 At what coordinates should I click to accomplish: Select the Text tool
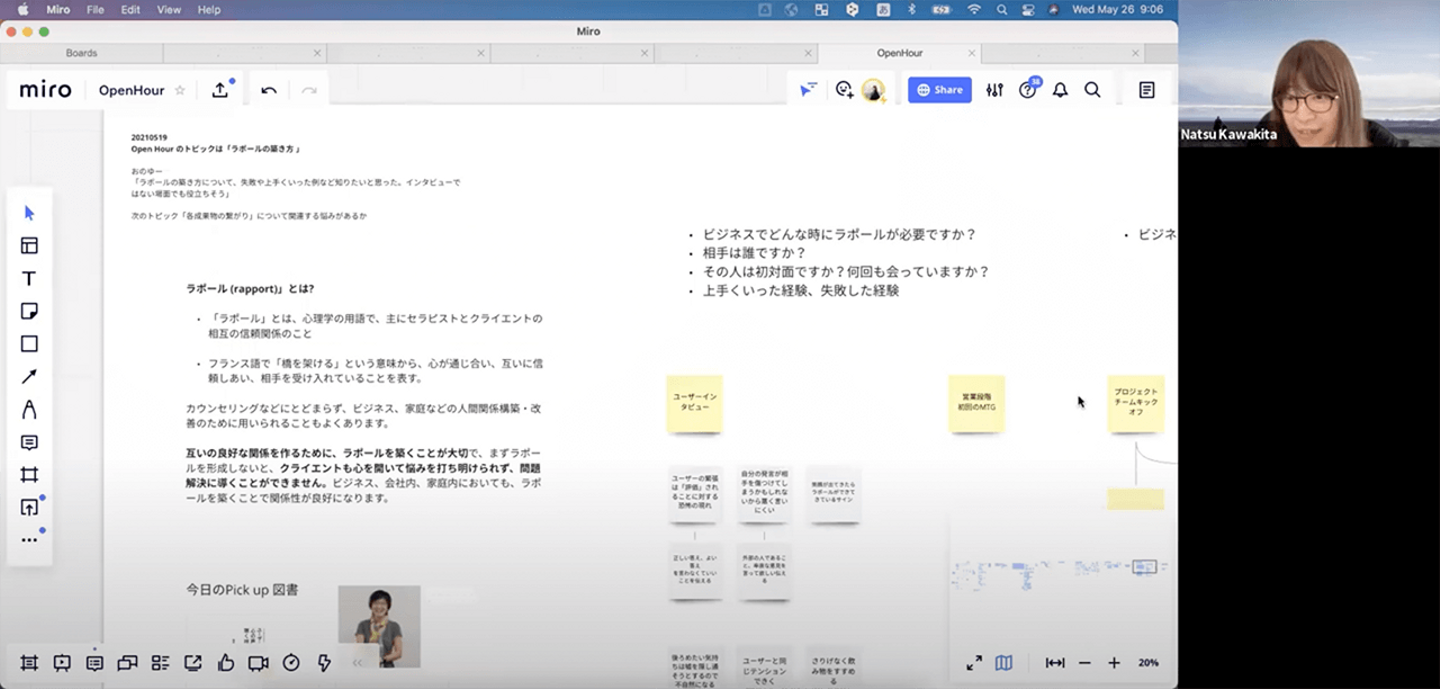point(29,279)
